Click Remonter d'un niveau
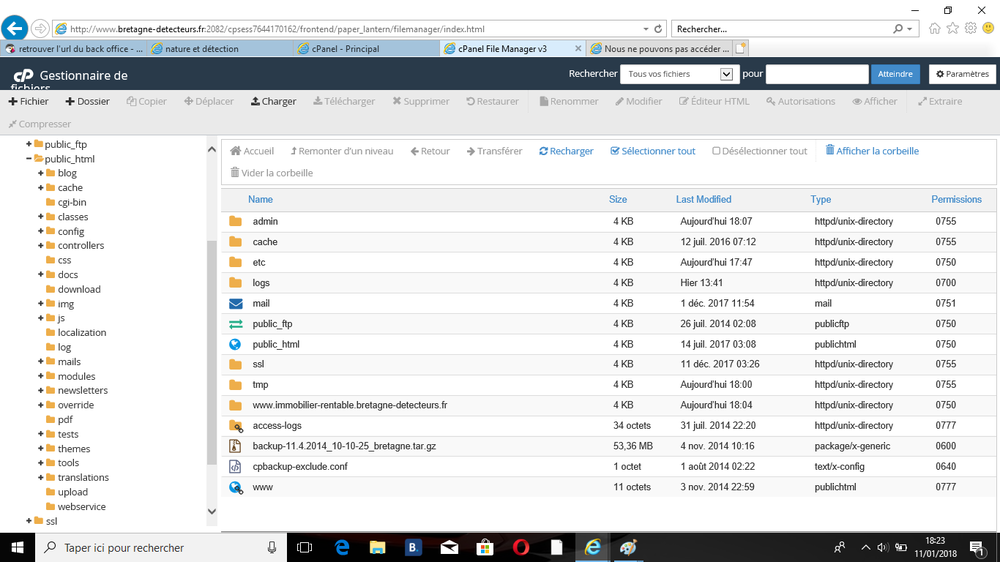The width and height of the screenshot is (1000, 562). pos(342,151)
